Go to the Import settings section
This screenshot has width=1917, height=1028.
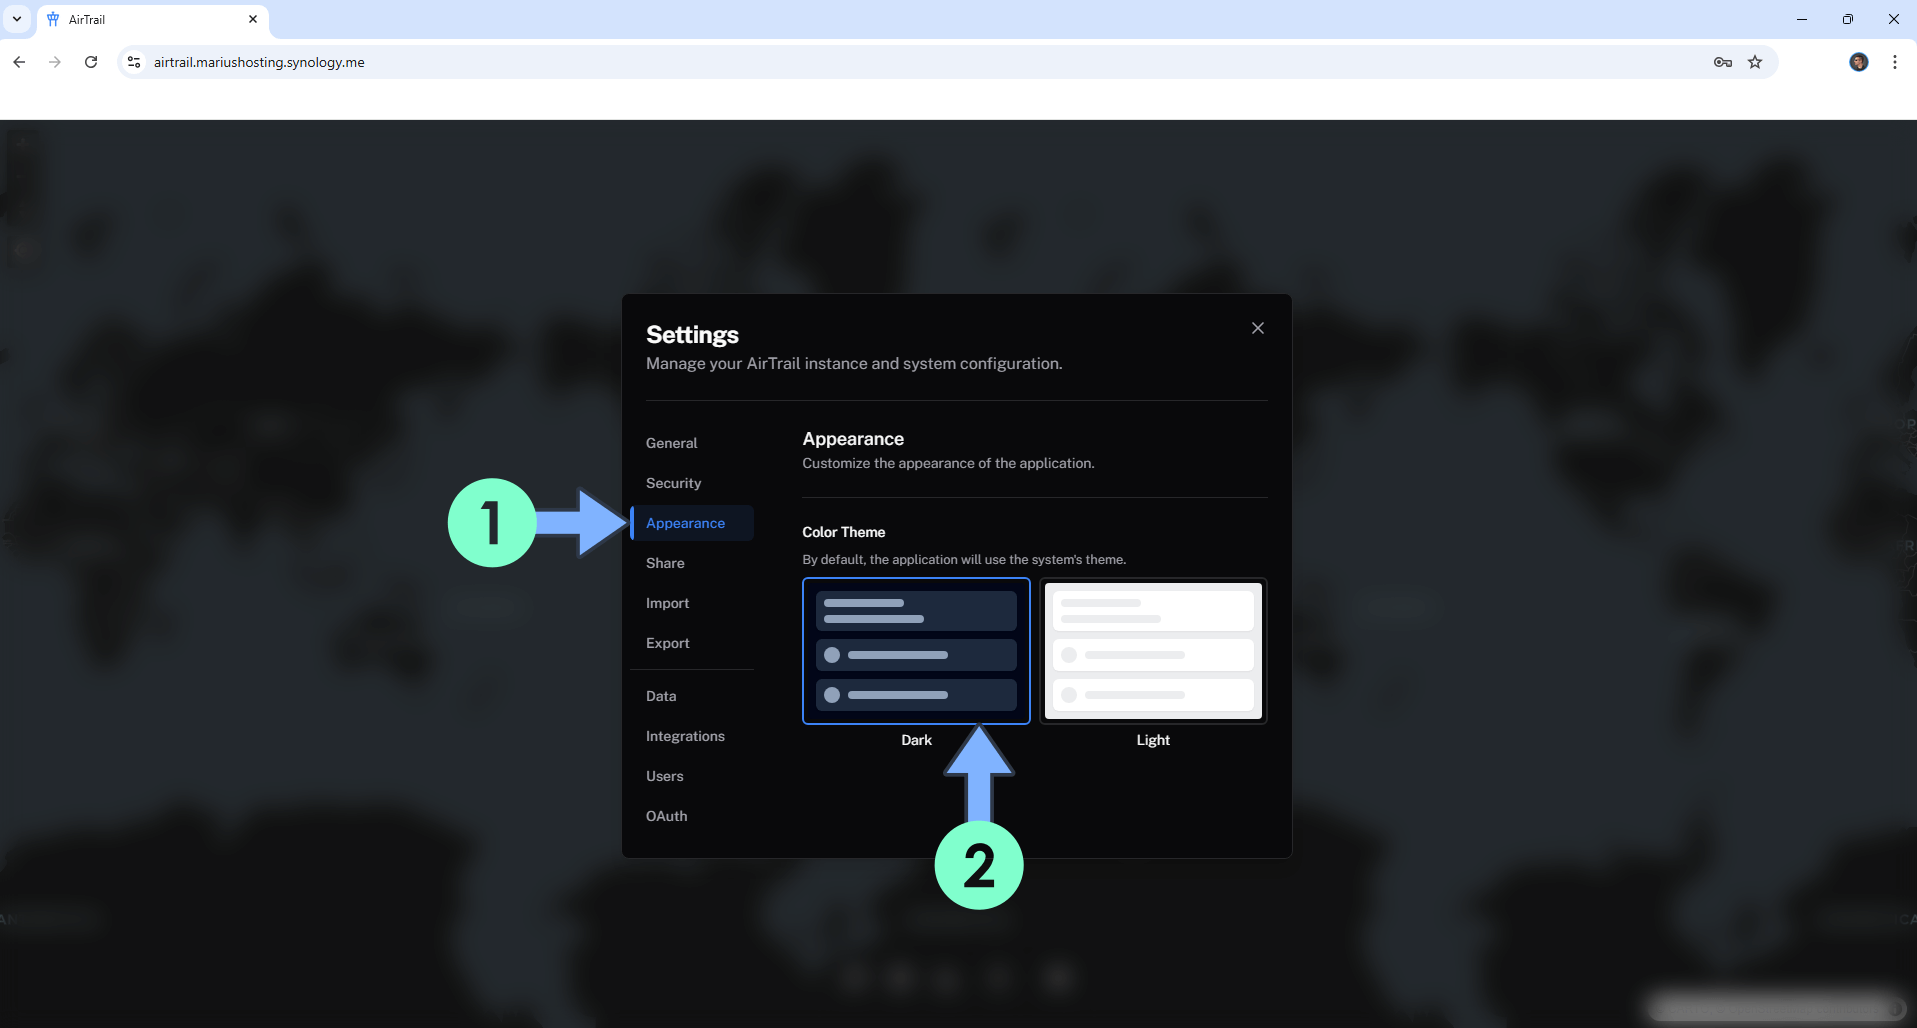pyautogui.click(x=667, y=603)
